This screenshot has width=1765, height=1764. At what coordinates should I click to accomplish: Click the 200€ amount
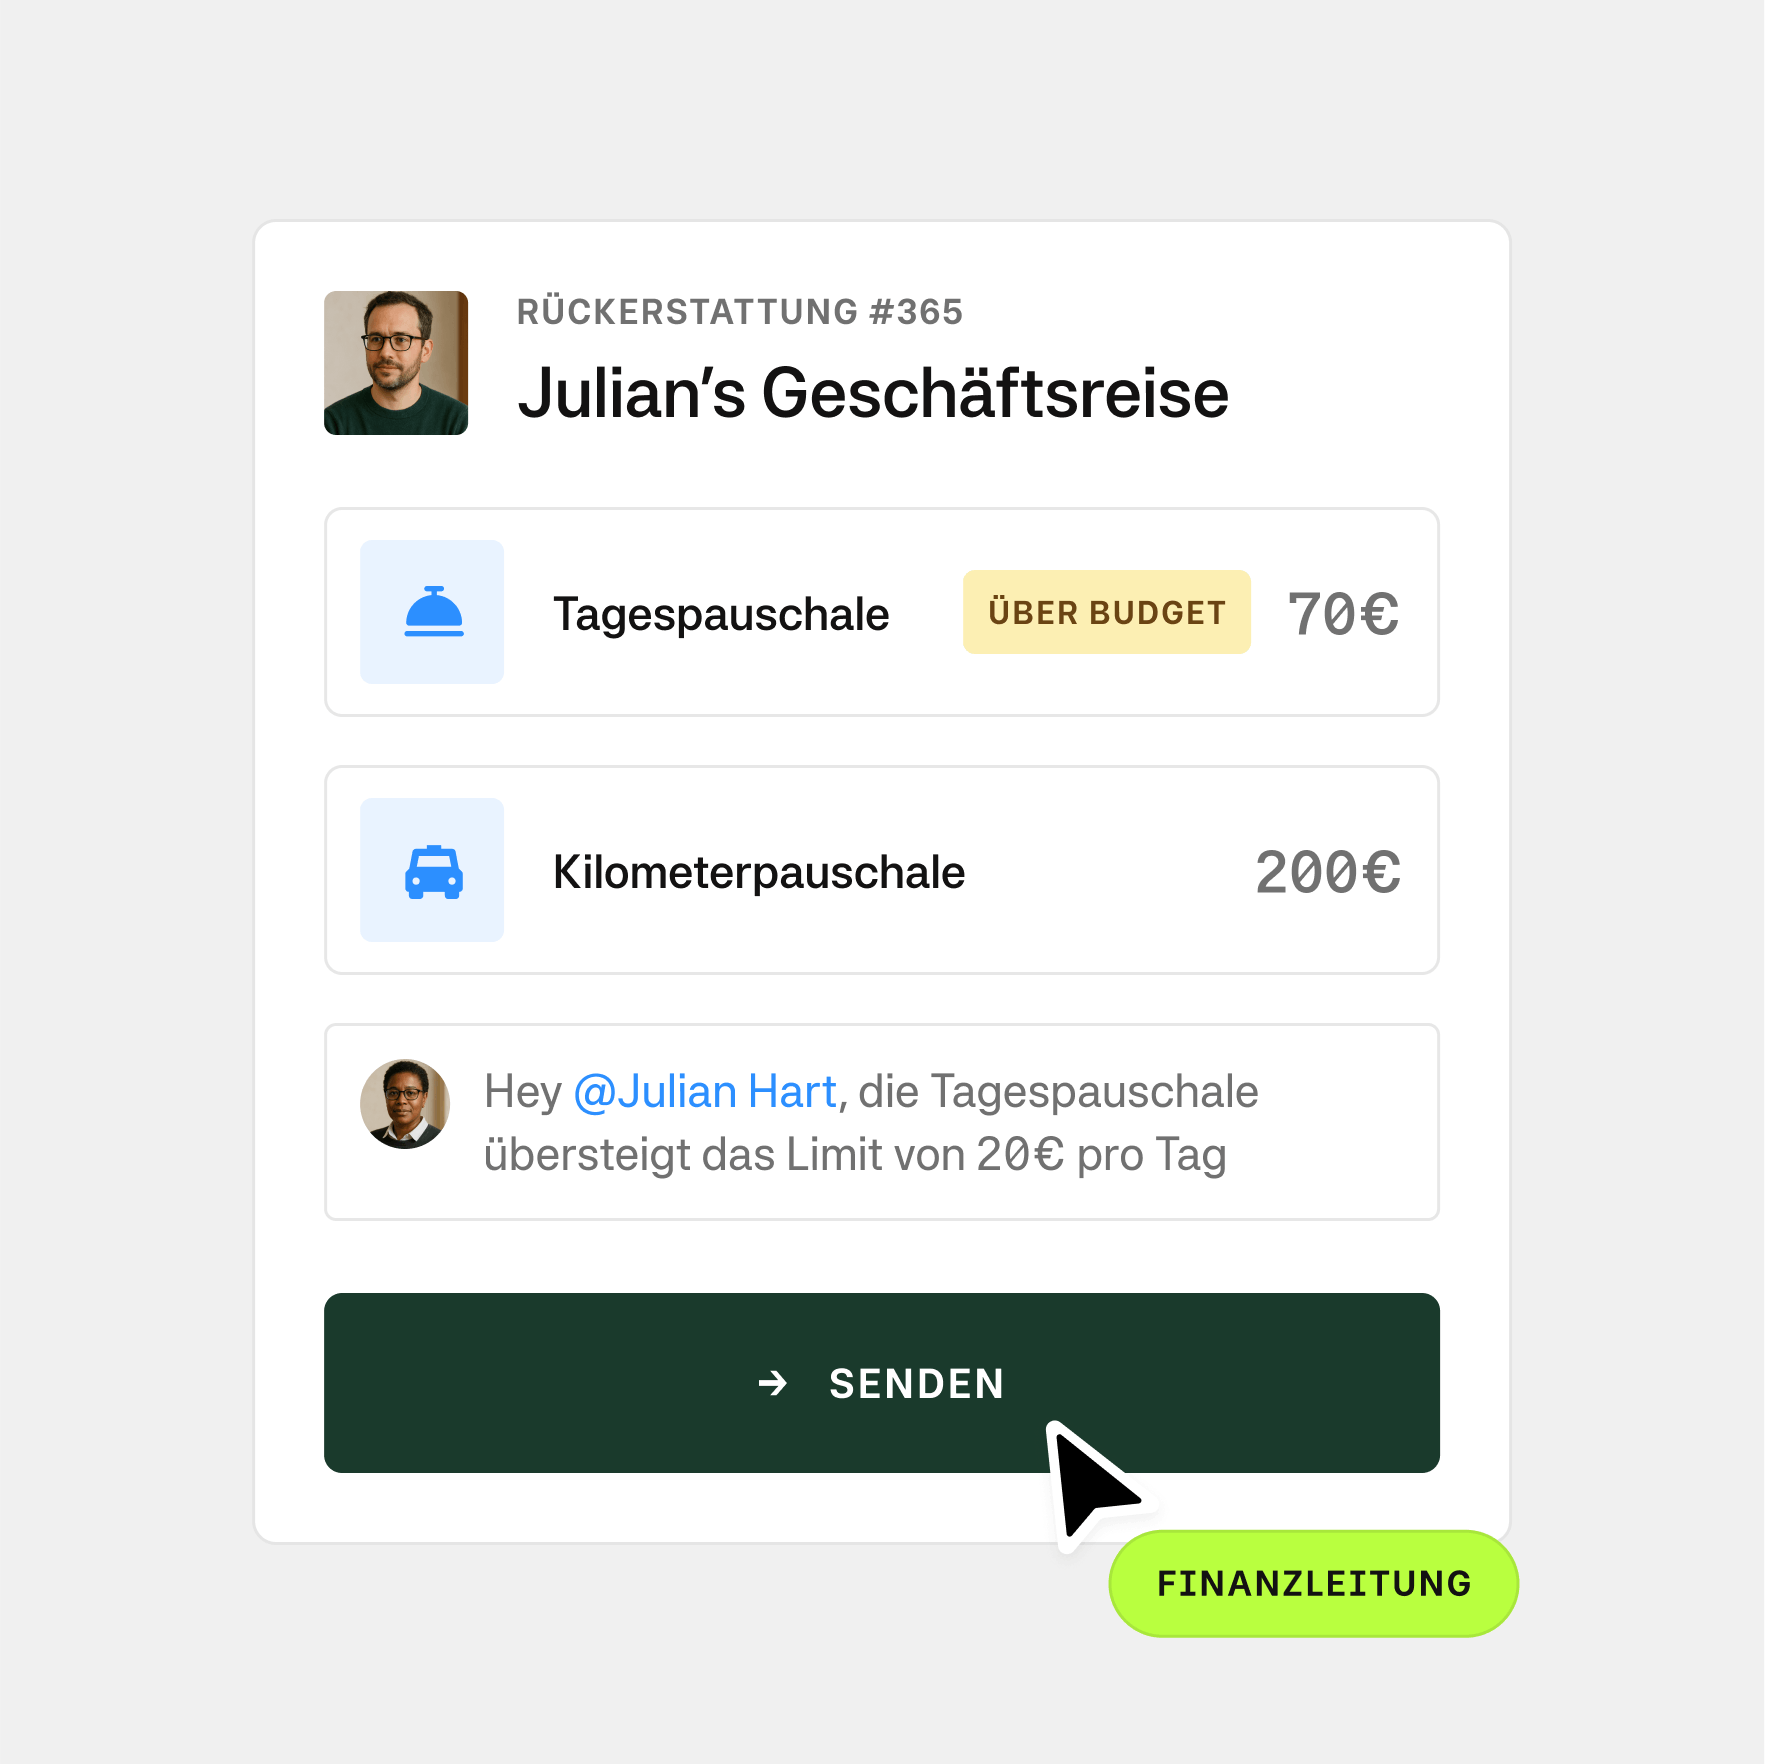click(x=1327, y=872)
